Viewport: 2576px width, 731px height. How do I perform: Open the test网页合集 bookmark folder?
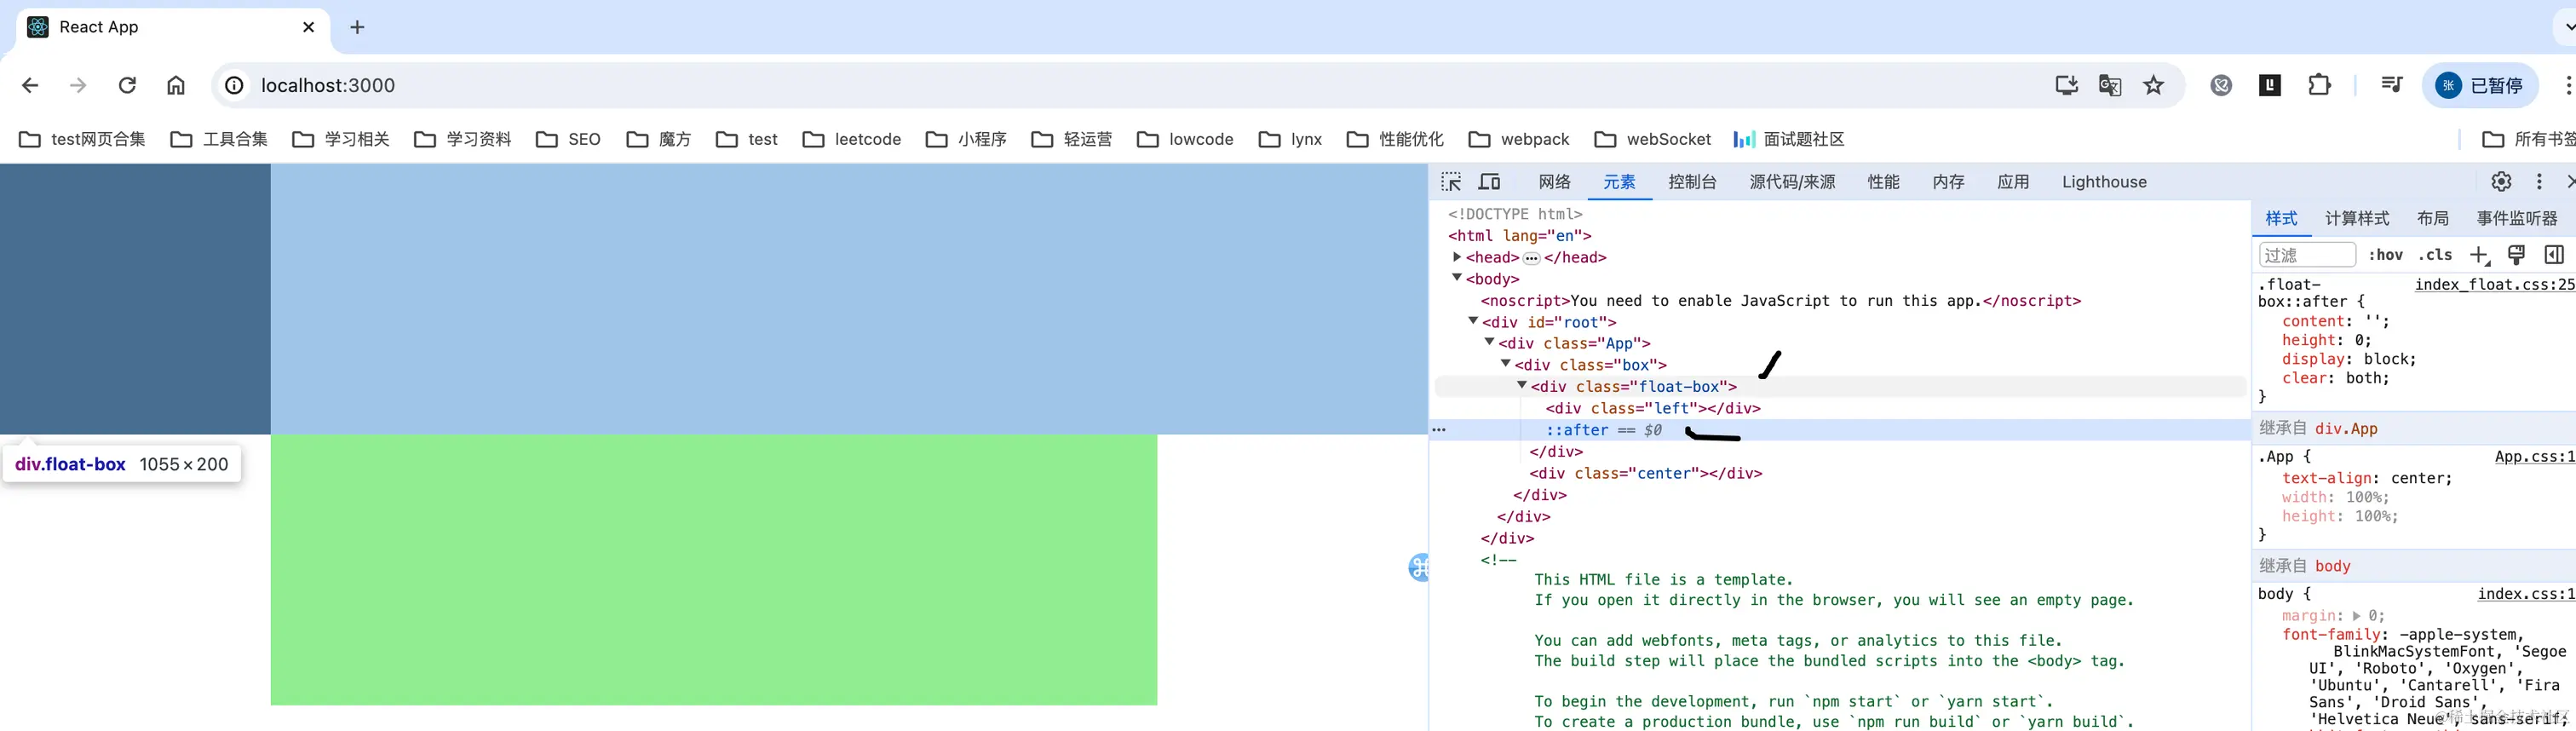point(83,139)
